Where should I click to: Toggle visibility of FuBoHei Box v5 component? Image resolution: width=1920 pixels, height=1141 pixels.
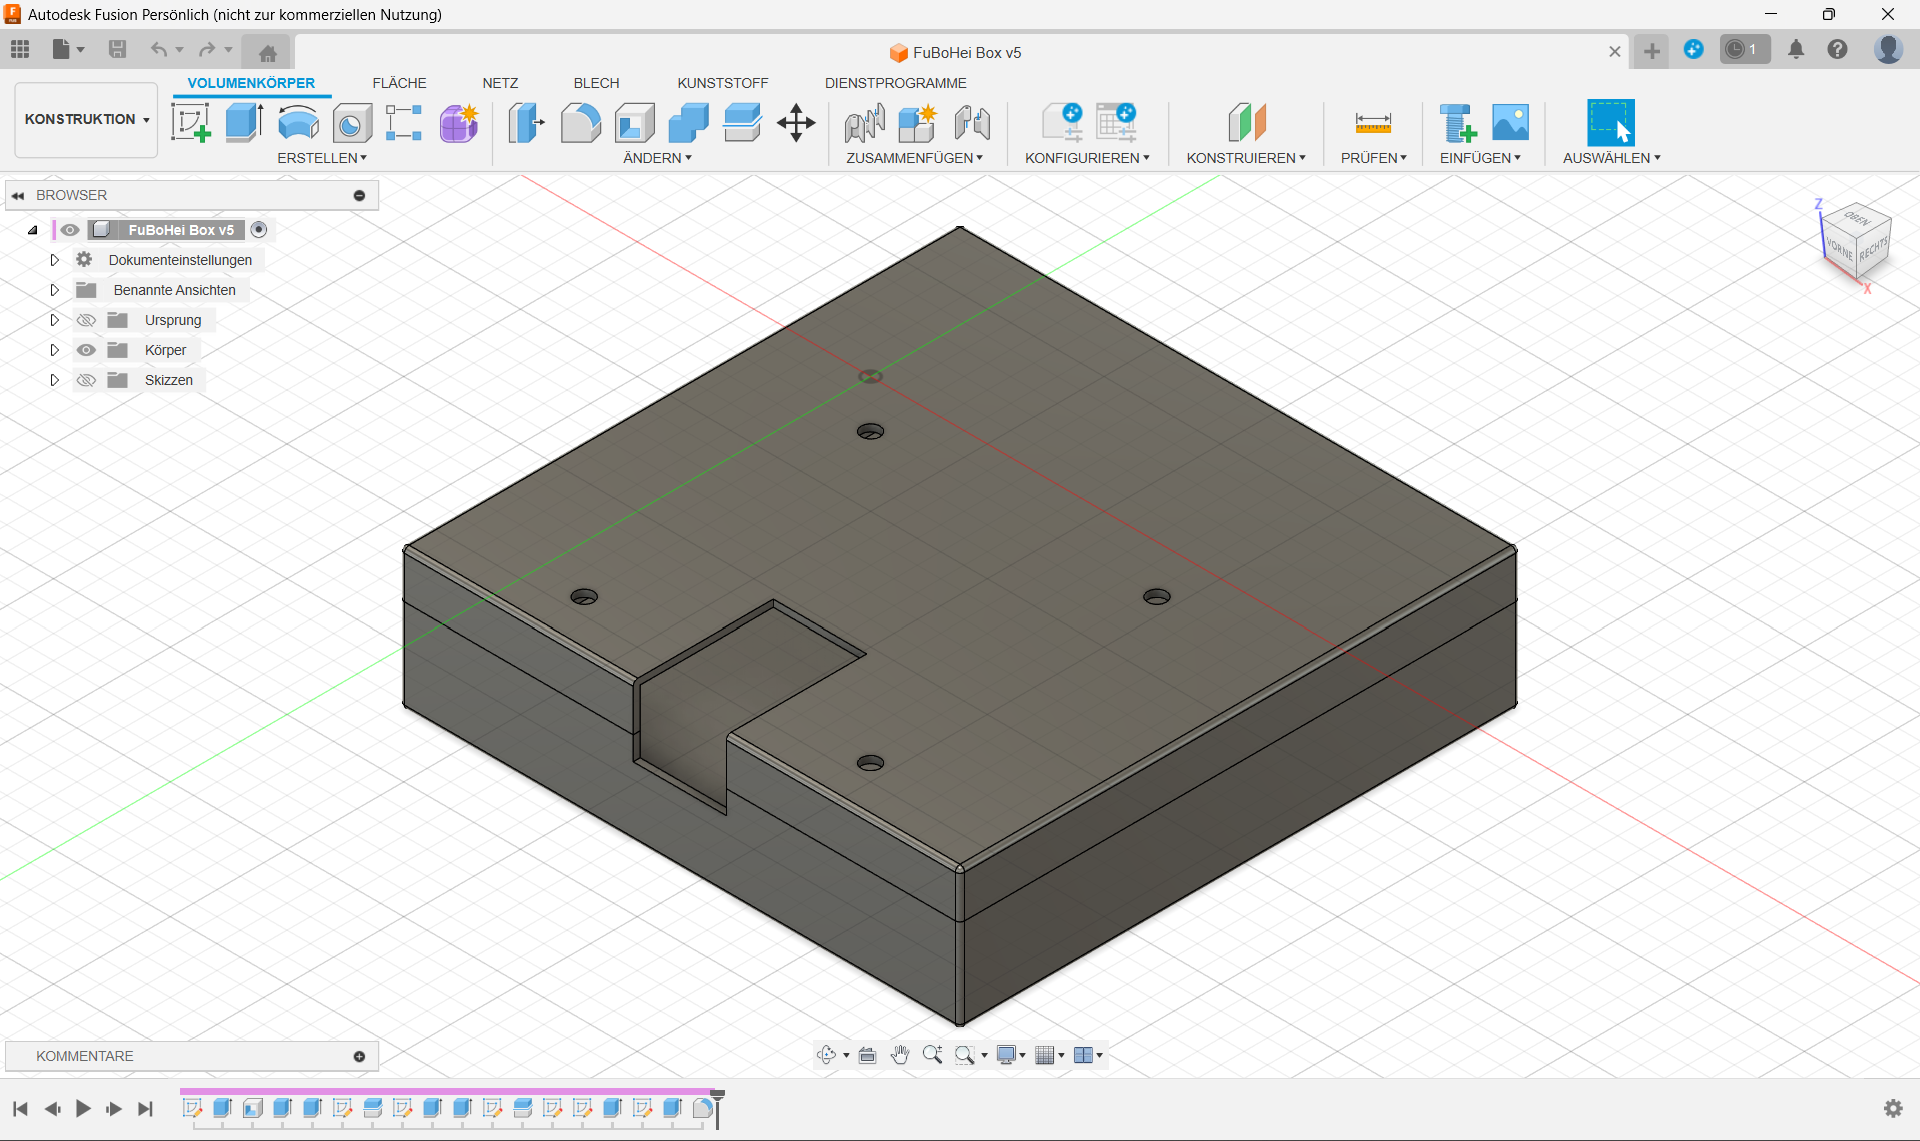pyautogui.click(x=69, y=230)
